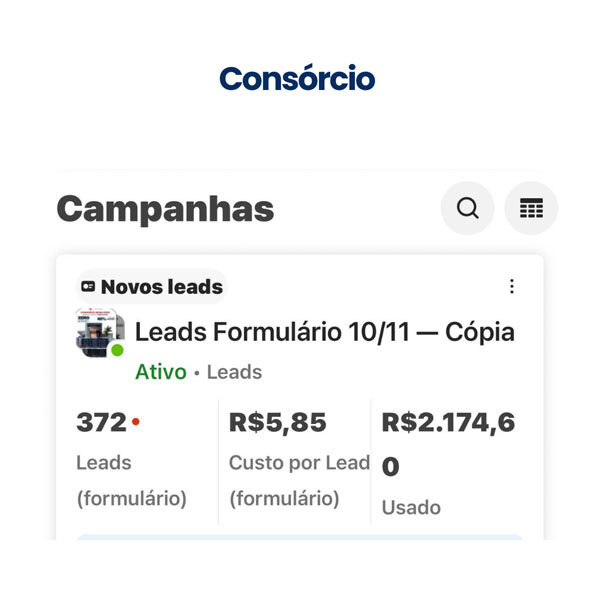600x600 pixels.
Task: Select the R$2.174,60 amount spent value
Action: coord(448,443)
